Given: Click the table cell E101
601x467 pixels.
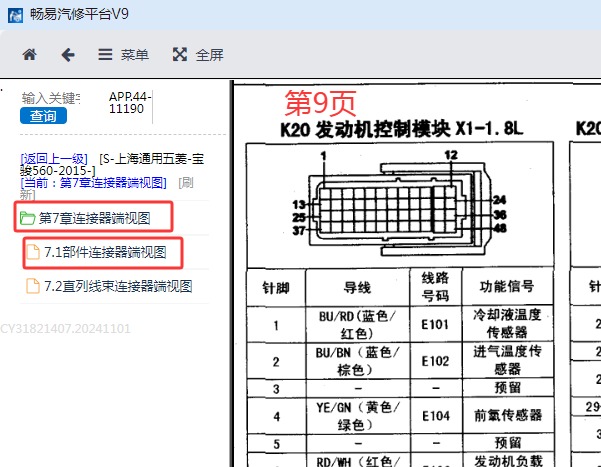Looking at the screenshot, I should point(435,325).
